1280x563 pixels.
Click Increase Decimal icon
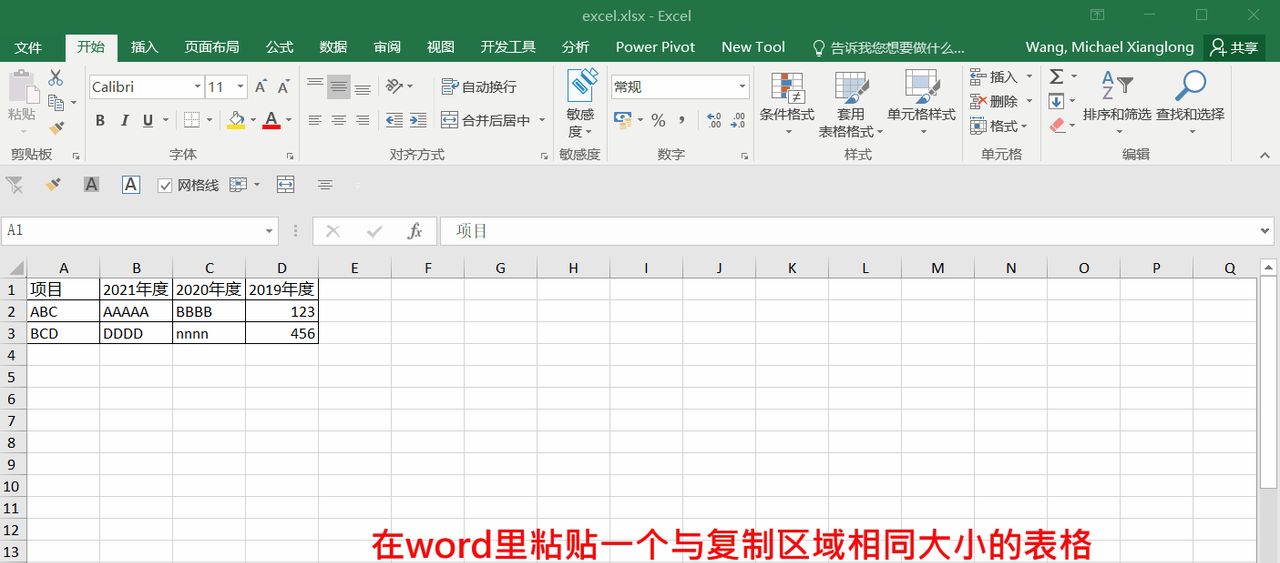click(x=714, y=120)
